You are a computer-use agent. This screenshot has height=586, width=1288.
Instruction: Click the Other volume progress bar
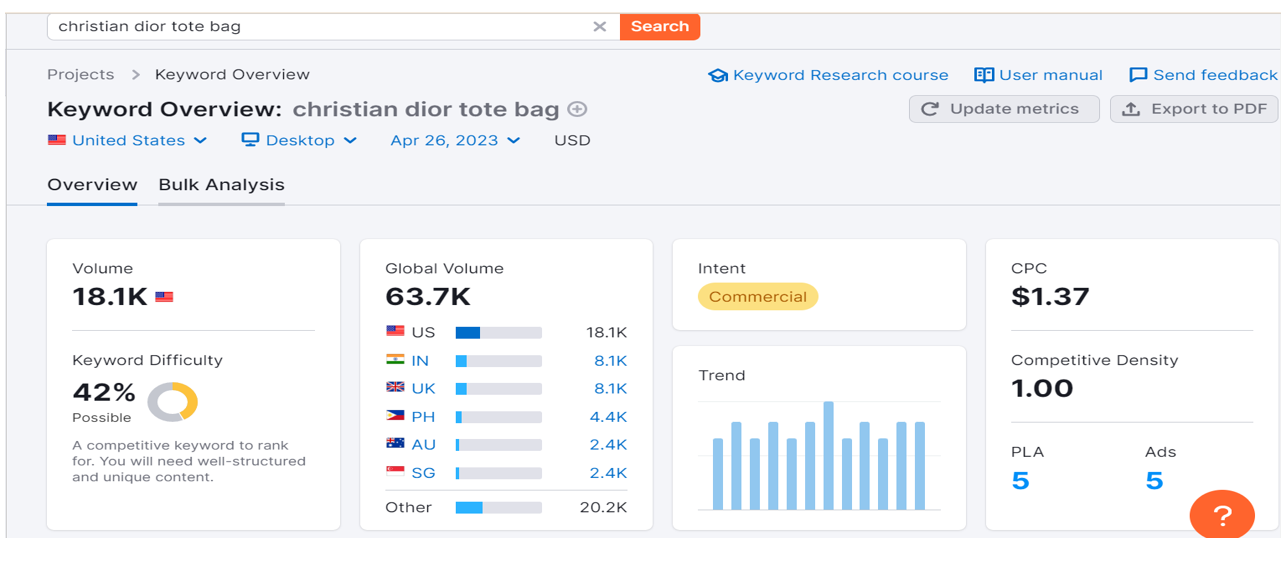499,508
